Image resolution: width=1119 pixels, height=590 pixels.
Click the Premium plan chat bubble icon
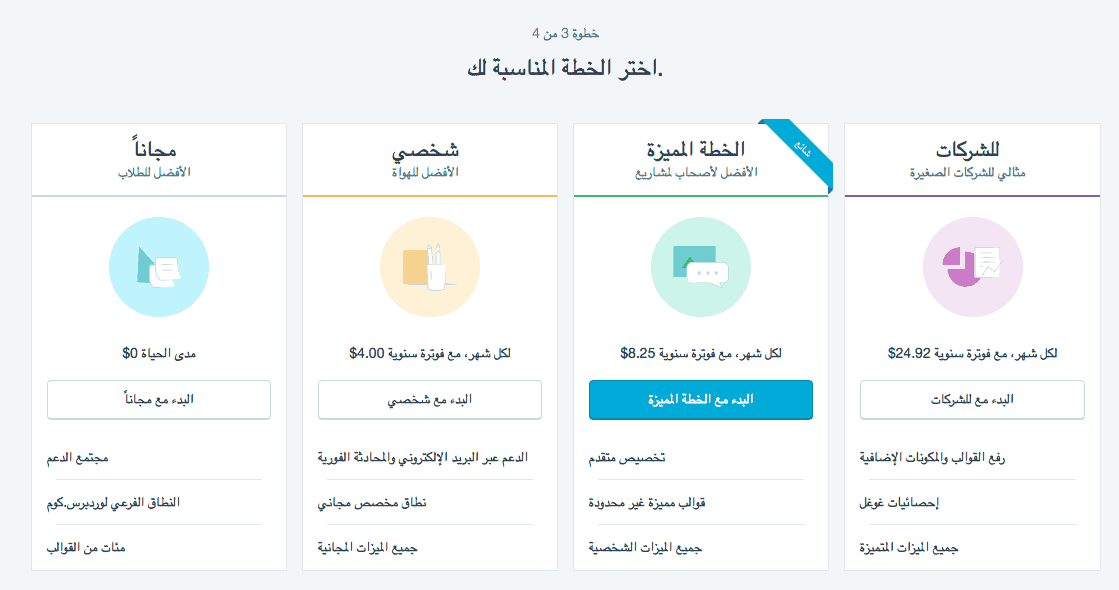[x=701, y=267]
